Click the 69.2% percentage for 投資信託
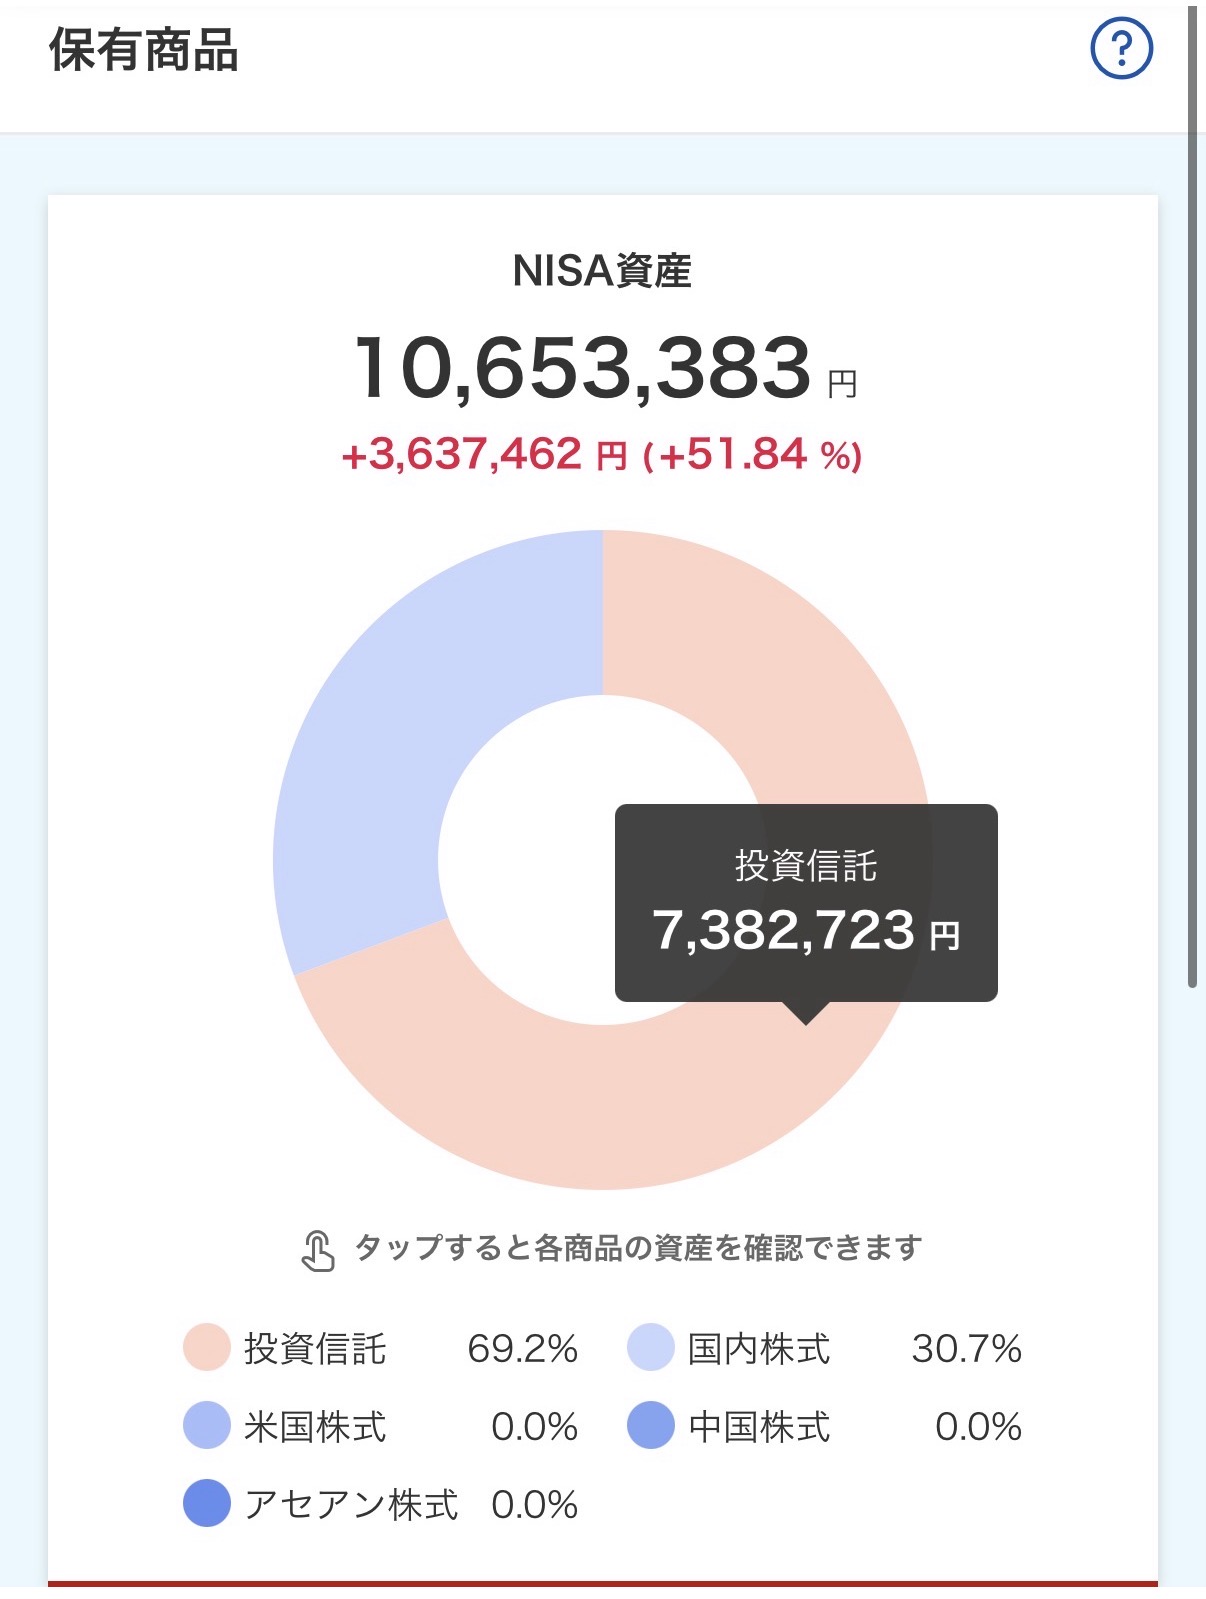Screen dimensions: 1206x1599 click(522, 1349)
